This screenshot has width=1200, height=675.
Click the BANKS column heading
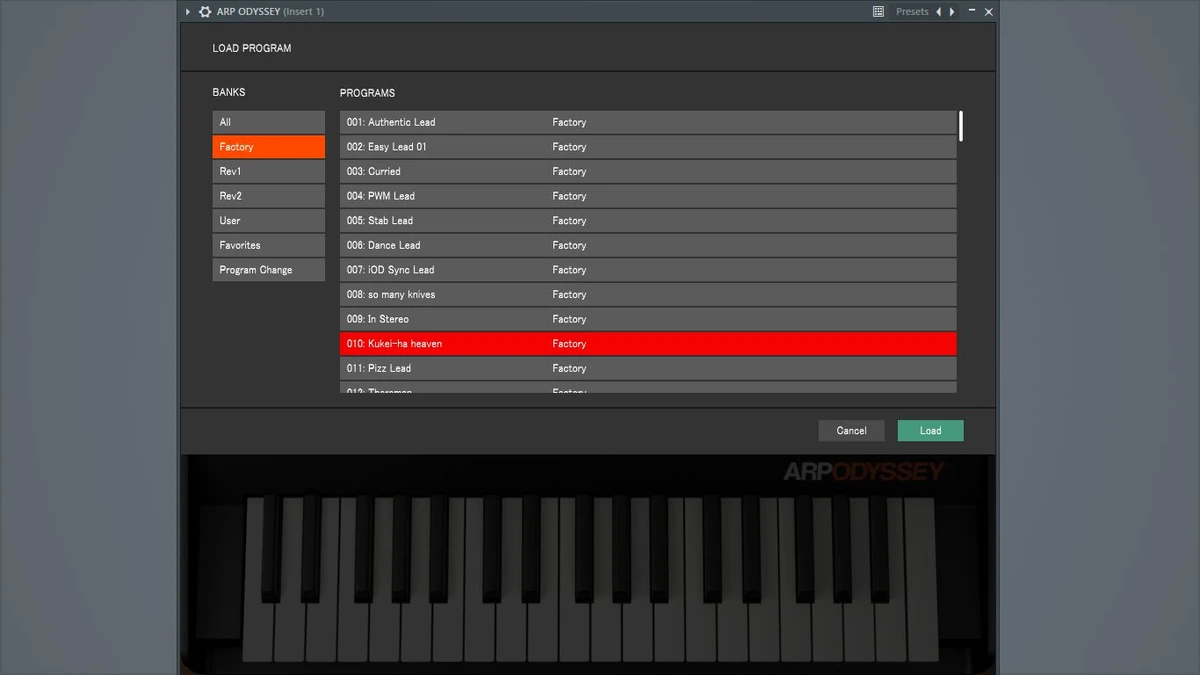(229, 92)
